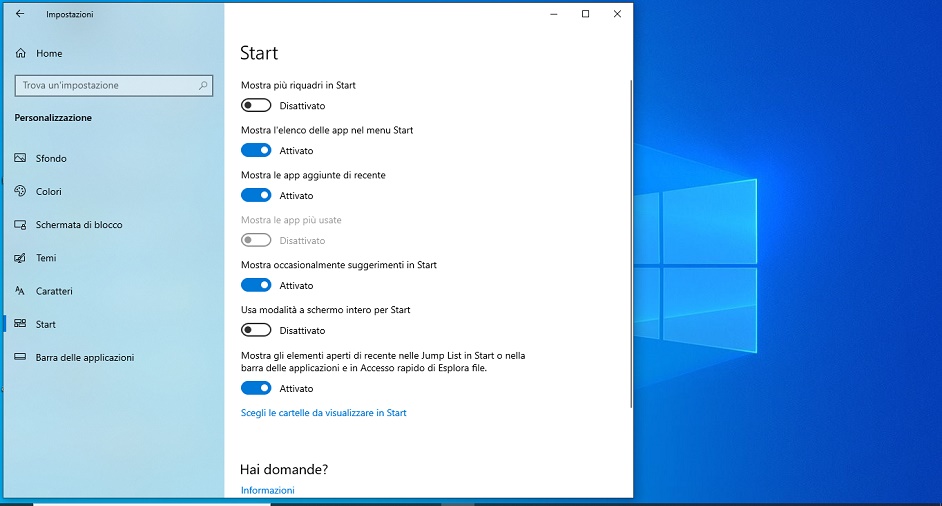Turn off Mostra le app aggiunte di recente
942x506 pixels.
pos(256,195)
